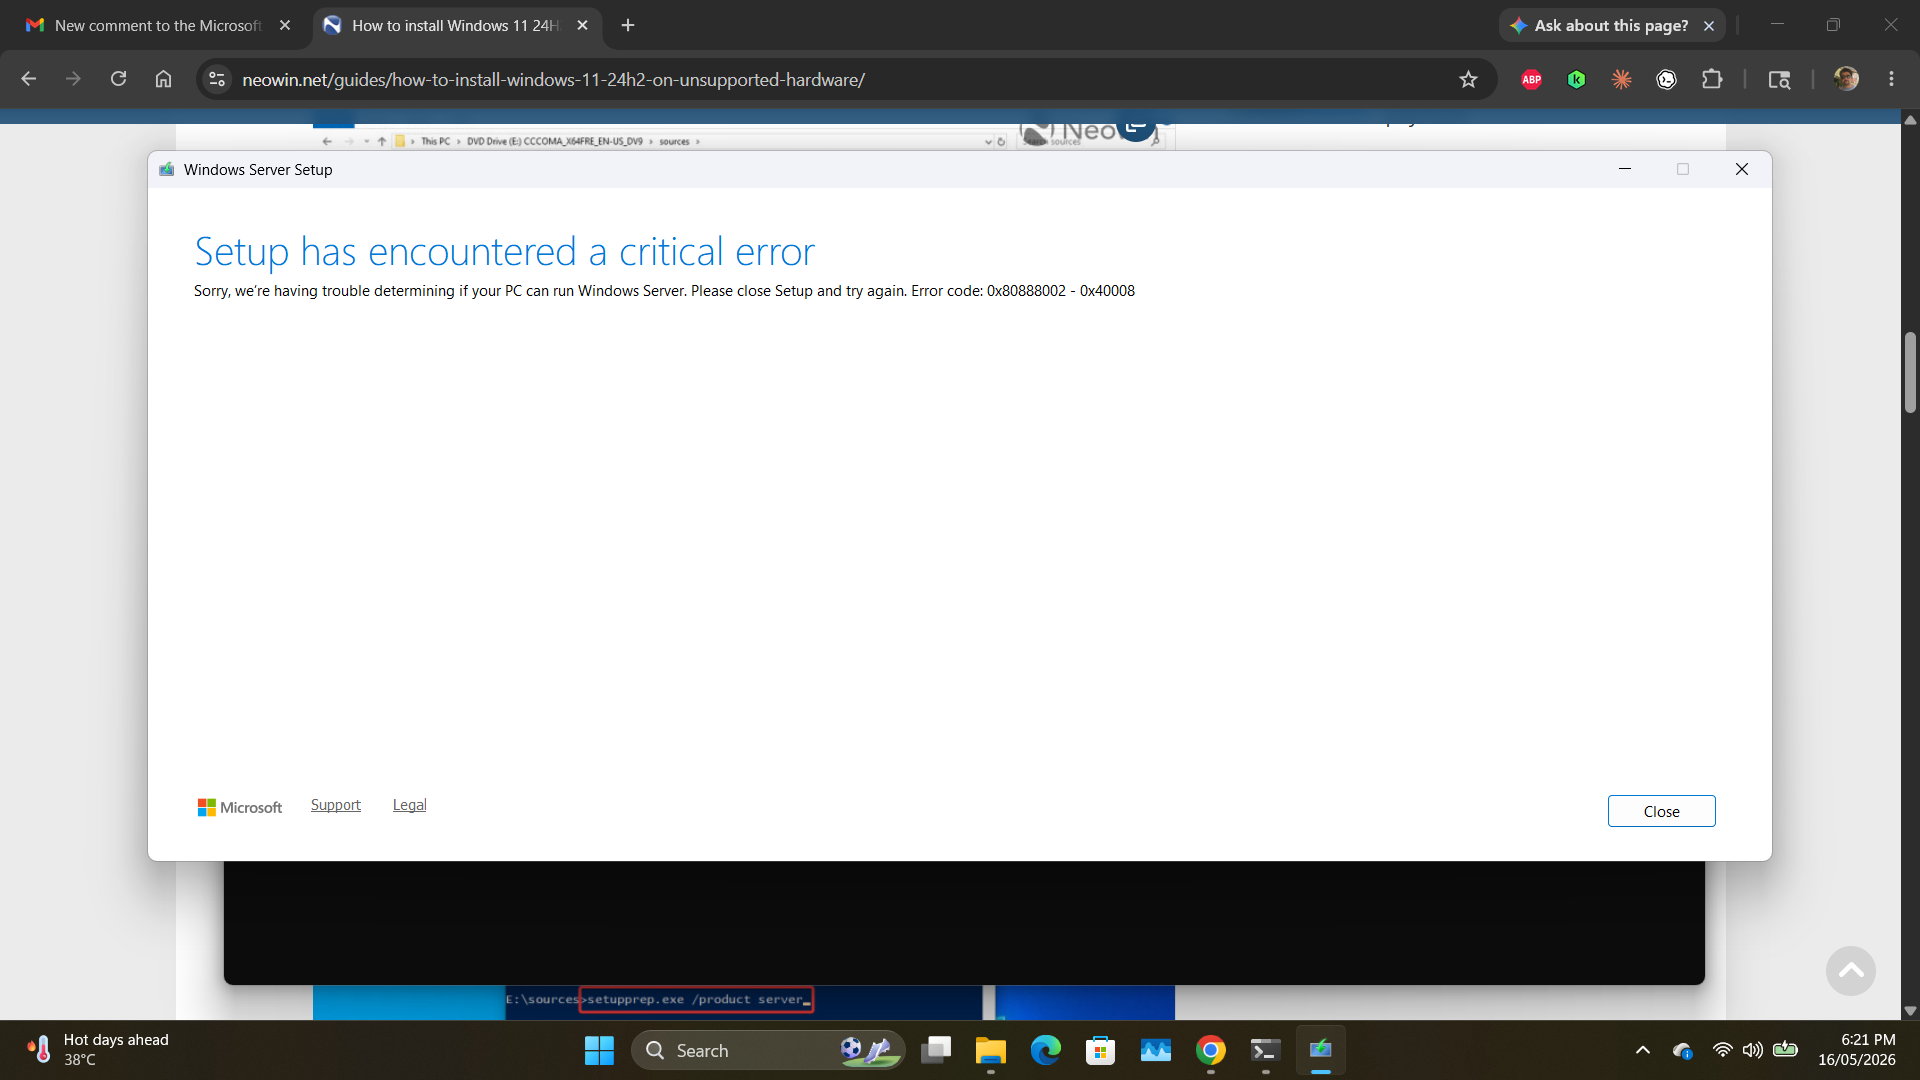
Task: Close the Windows Server Setup window via X
Action: (1742, 169)
